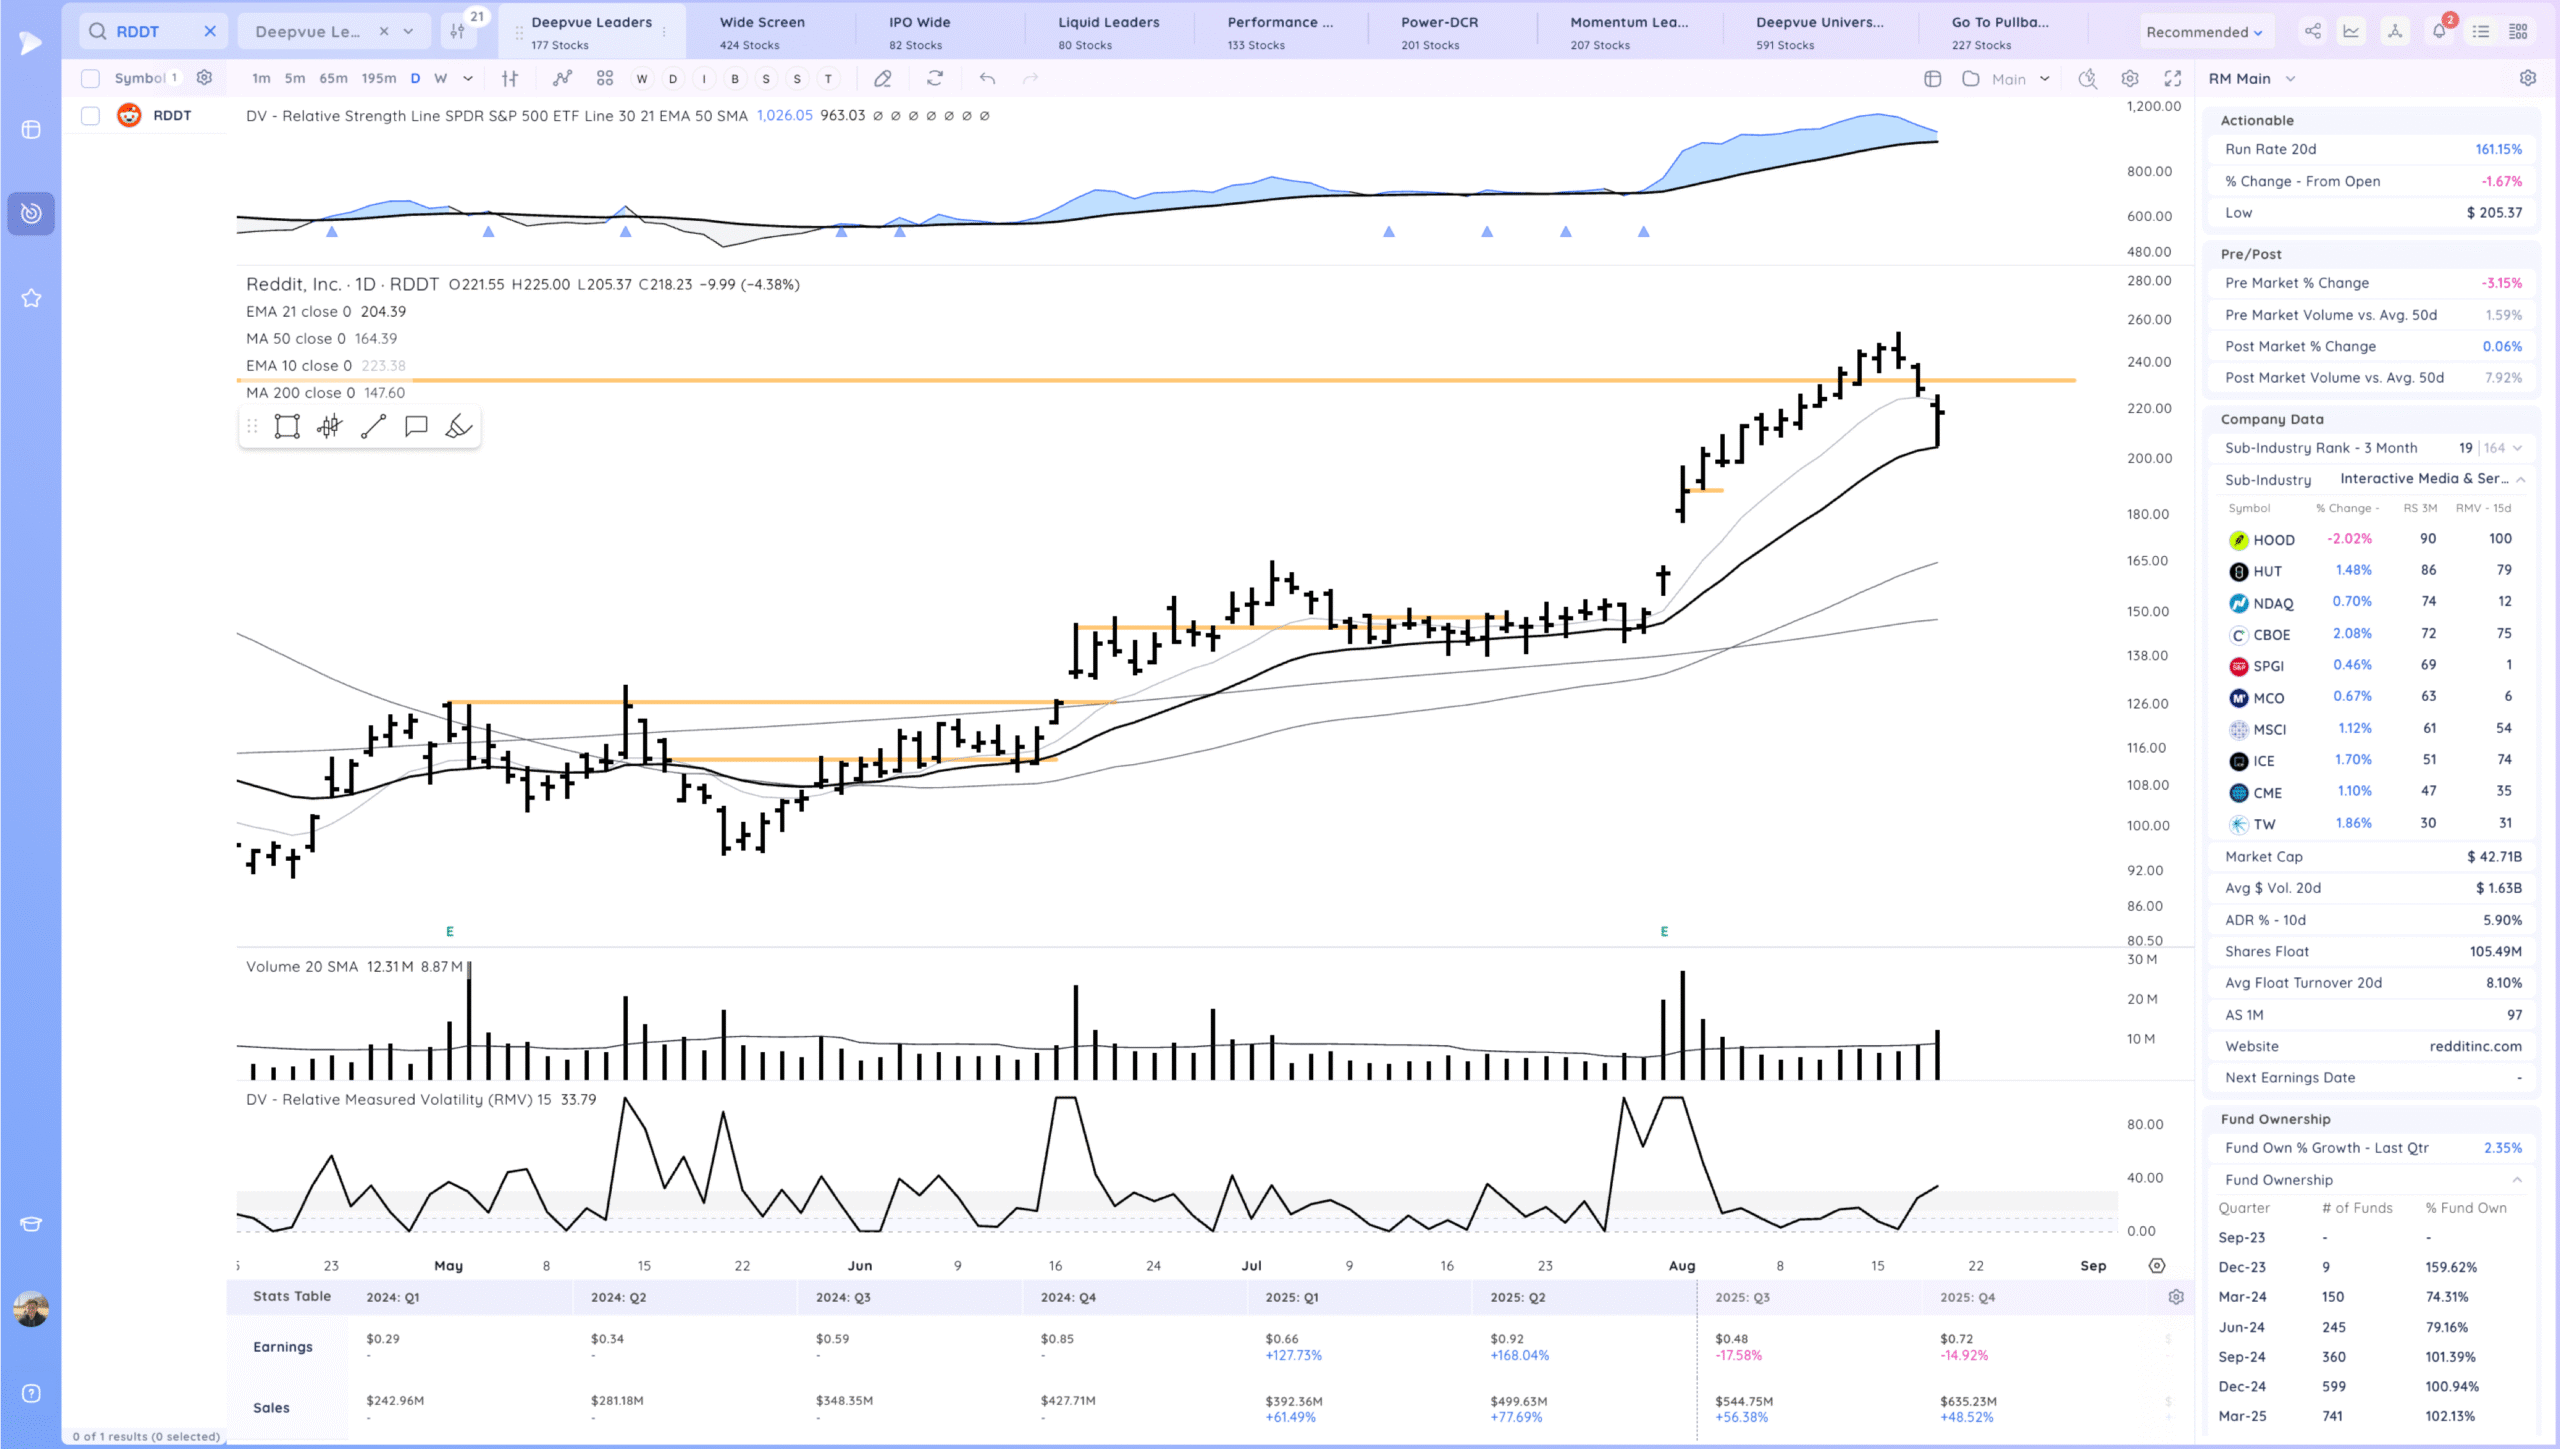Select the rectangle drawing tool
2560x1449 pixels.
287,427
